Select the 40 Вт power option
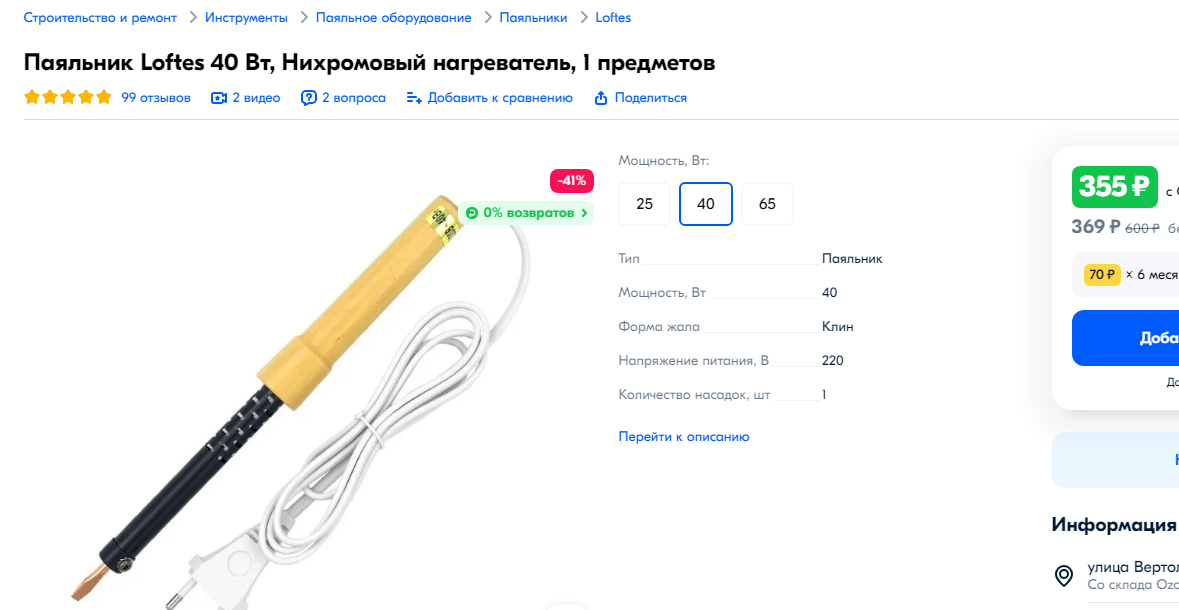1179x610 pixels. pos(706,204)
